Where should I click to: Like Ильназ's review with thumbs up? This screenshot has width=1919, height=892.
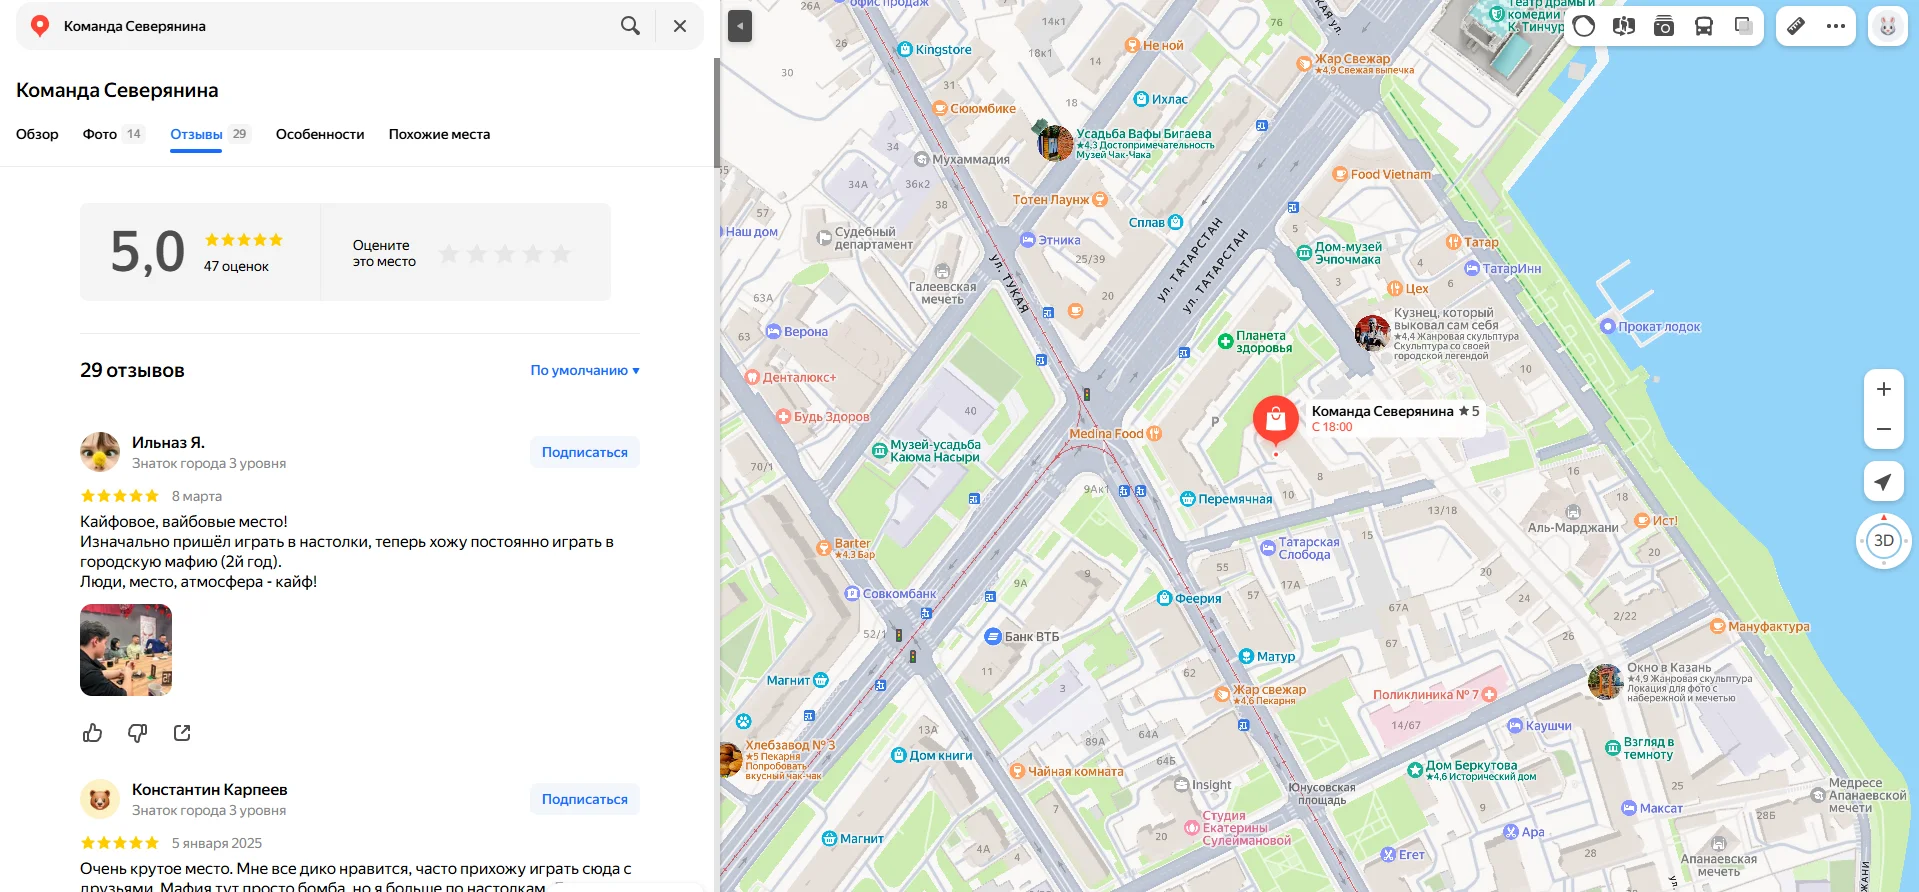tap(93, 733)
